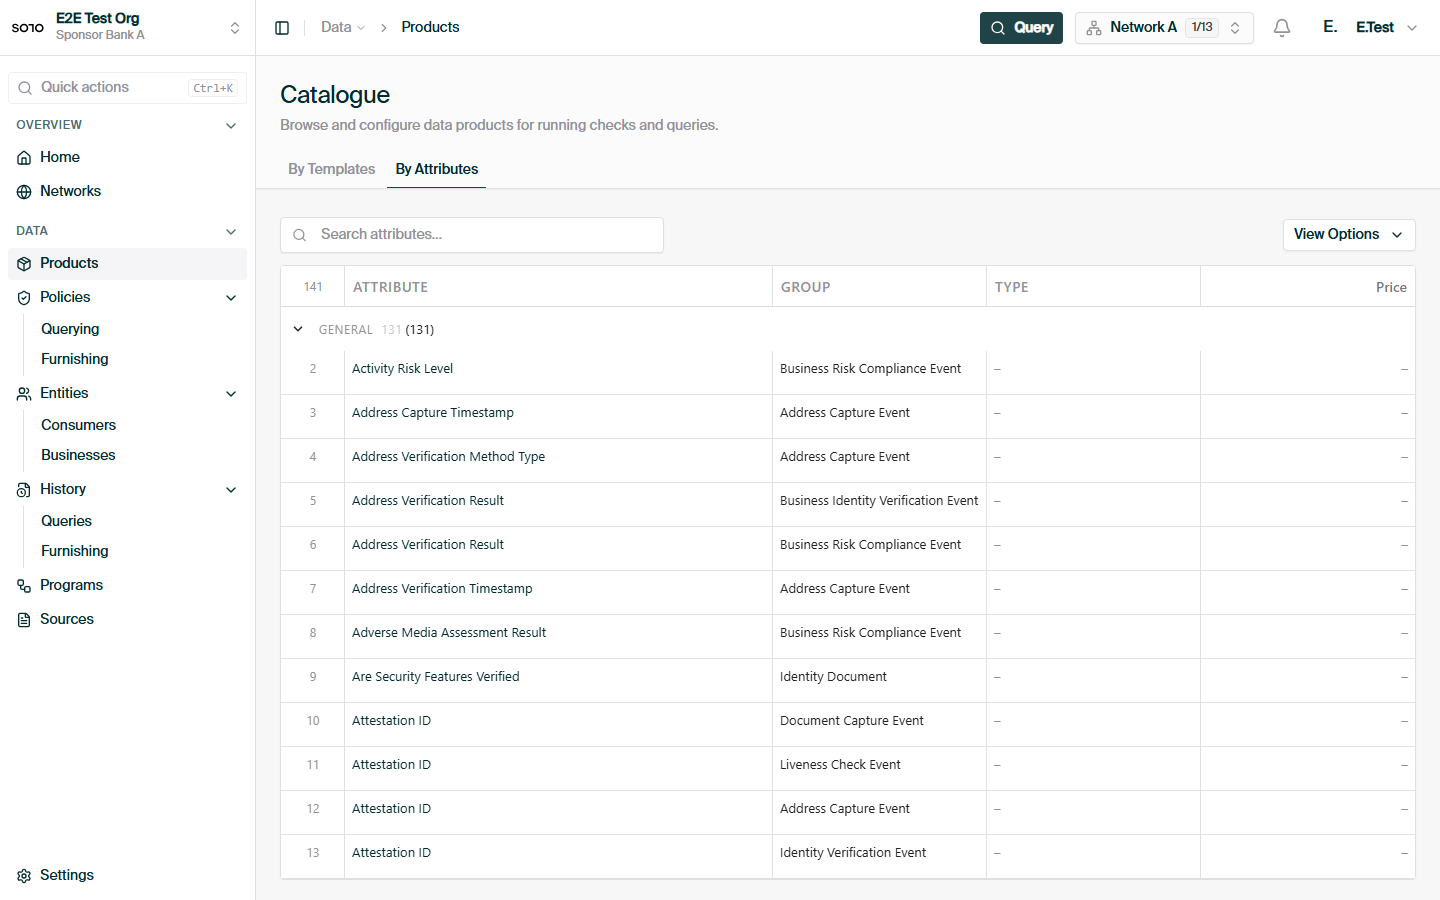Viewport: 1440px width, 900px height.
Task: Click the Entities people icon
Action: (x=24, y=394)
